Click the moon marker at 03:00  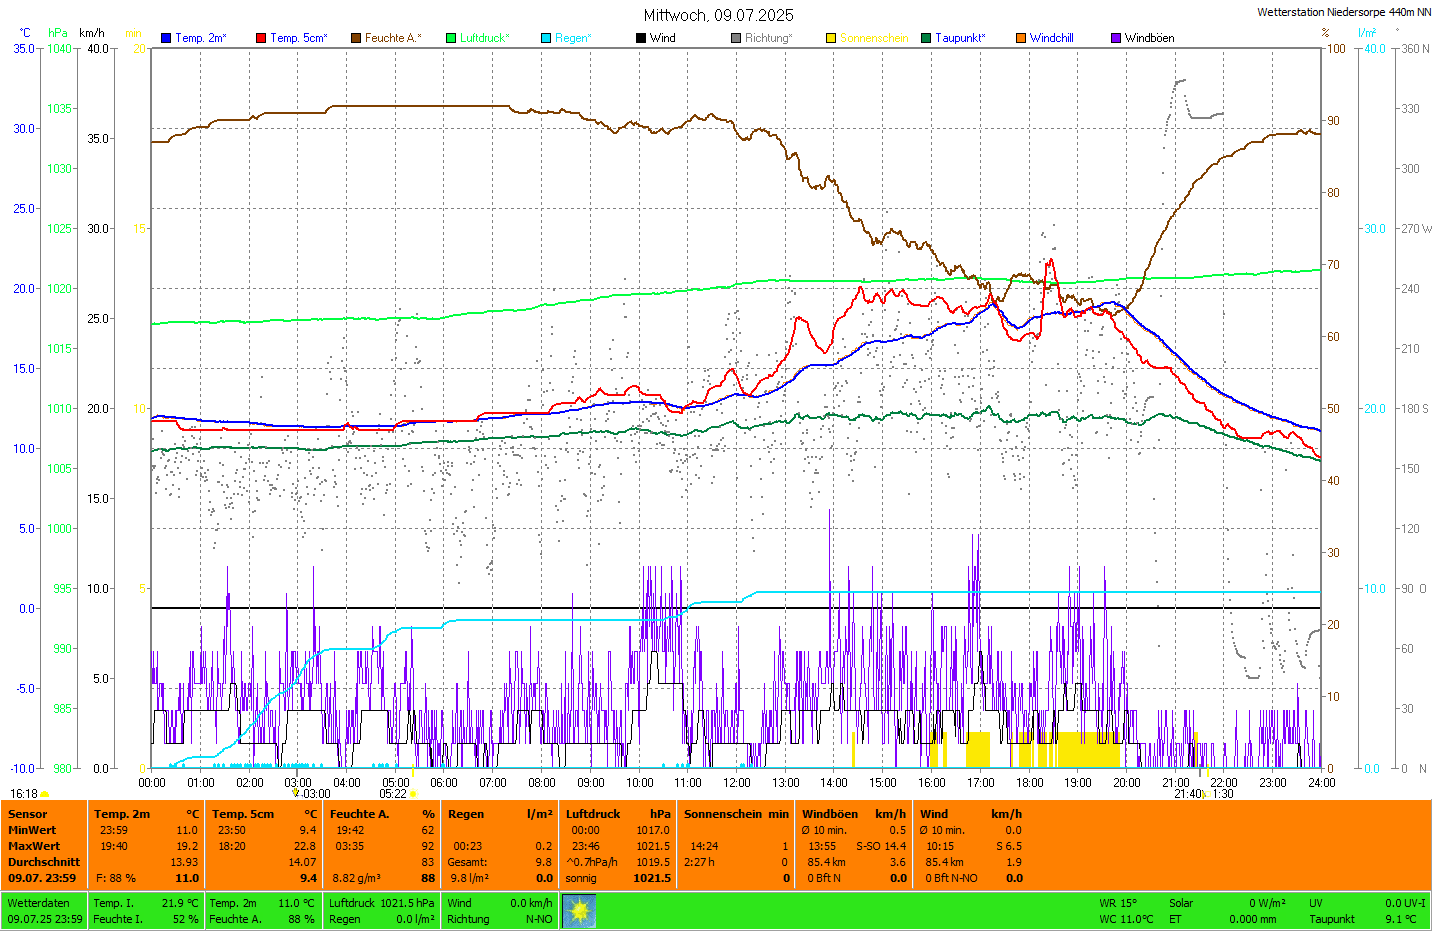[x=296, y=793]
